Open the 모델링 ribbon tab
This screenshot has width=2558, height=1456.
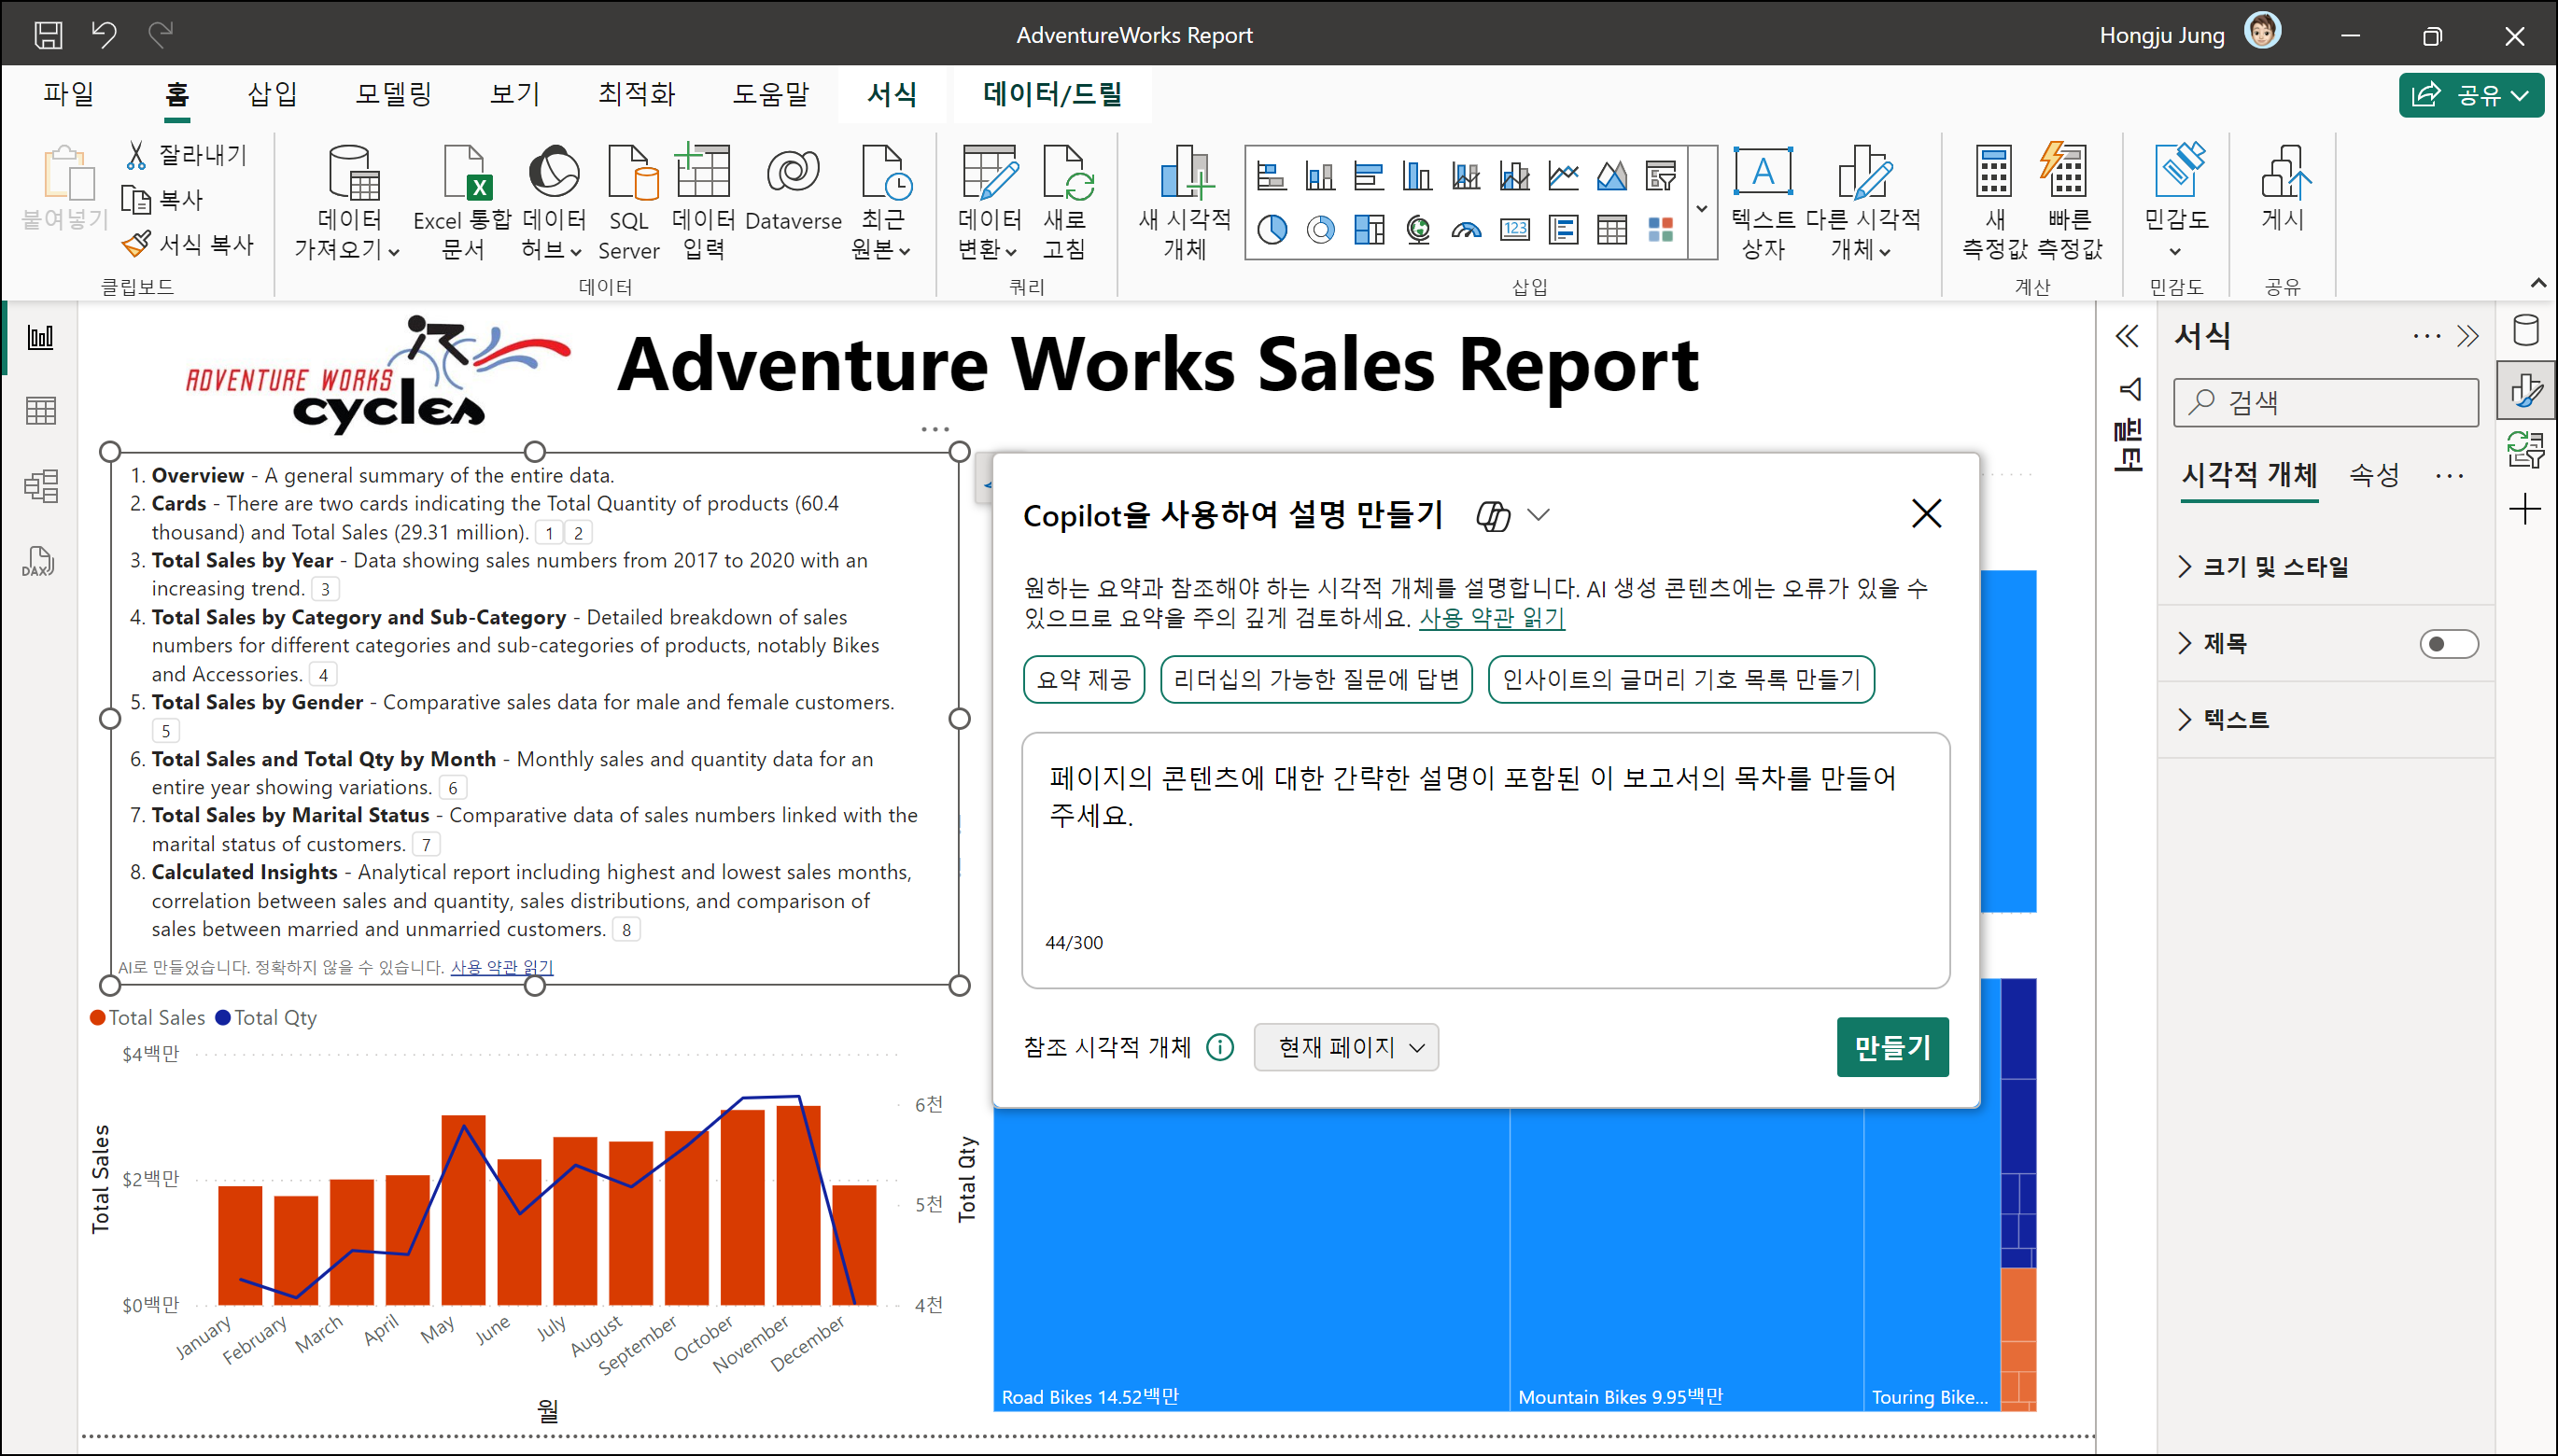pos(393,94)
